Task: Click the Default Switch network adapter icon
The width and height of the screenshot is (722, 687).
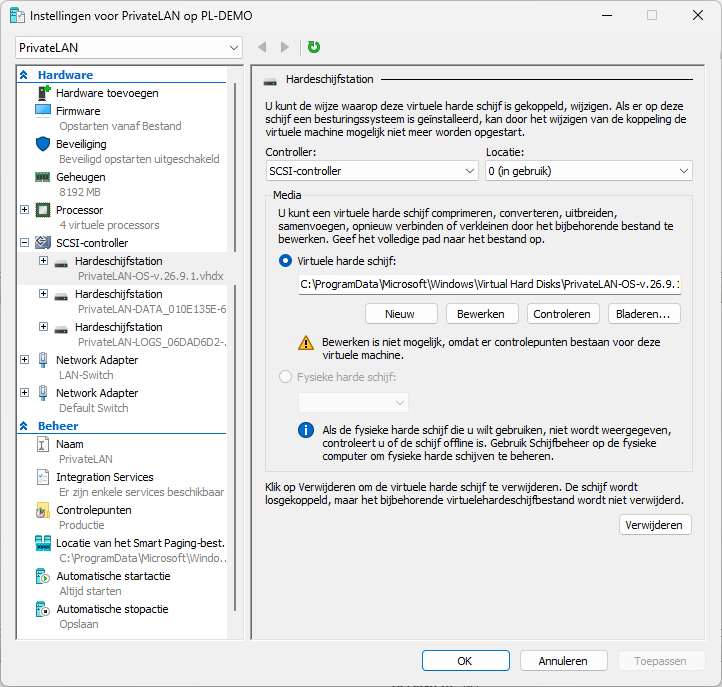Action: pos(43,393)
